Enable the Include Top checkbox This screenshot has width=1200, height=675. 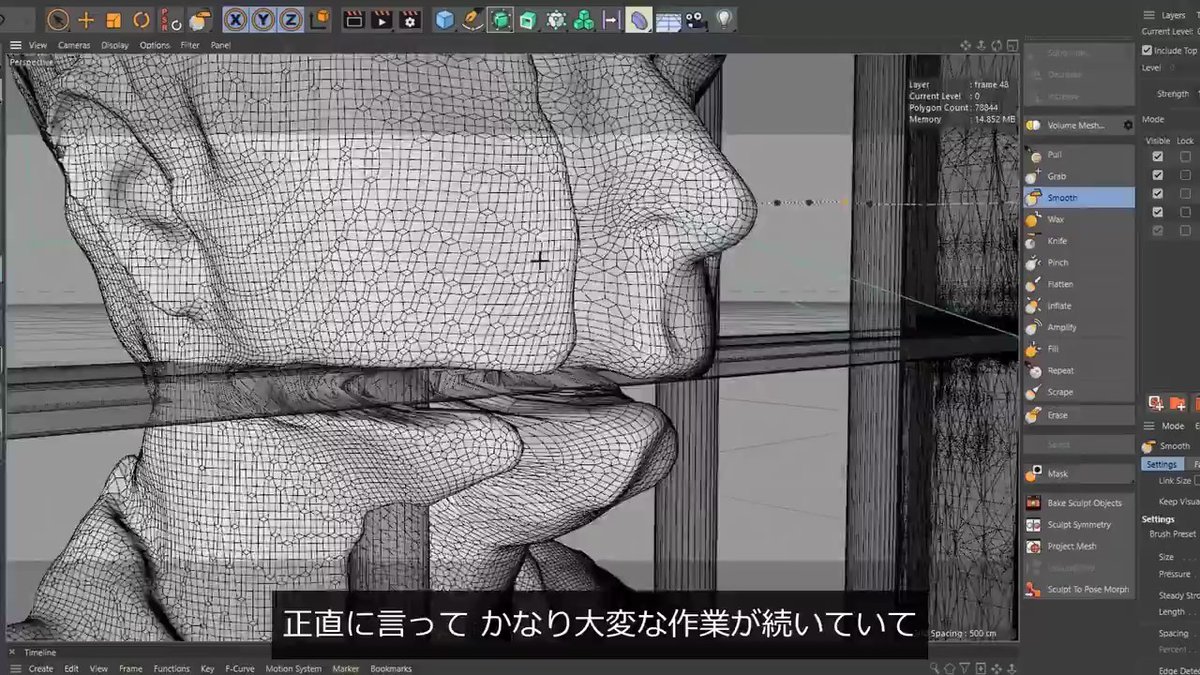(x=1147, y=50)
